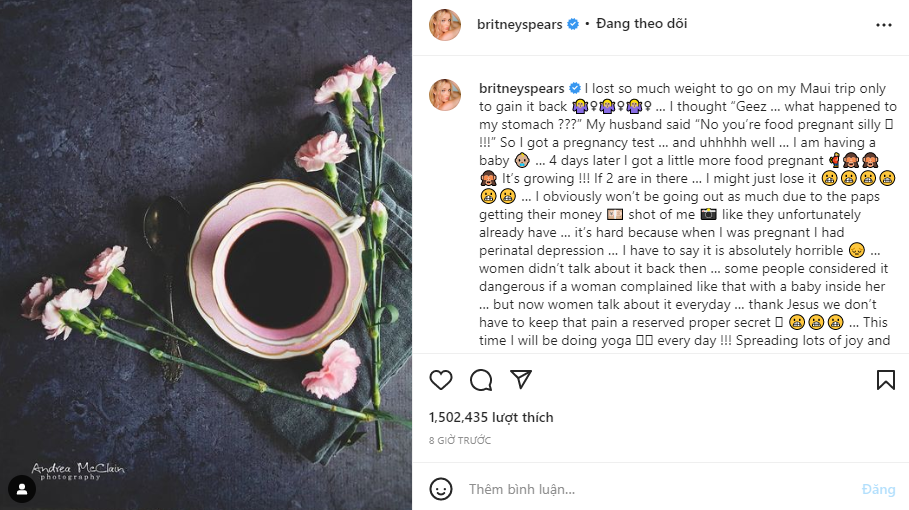Open britneyspears username link in the caption
Image resolution: width=909 pixels, height=510 pixels.
[x=521, y=88]
